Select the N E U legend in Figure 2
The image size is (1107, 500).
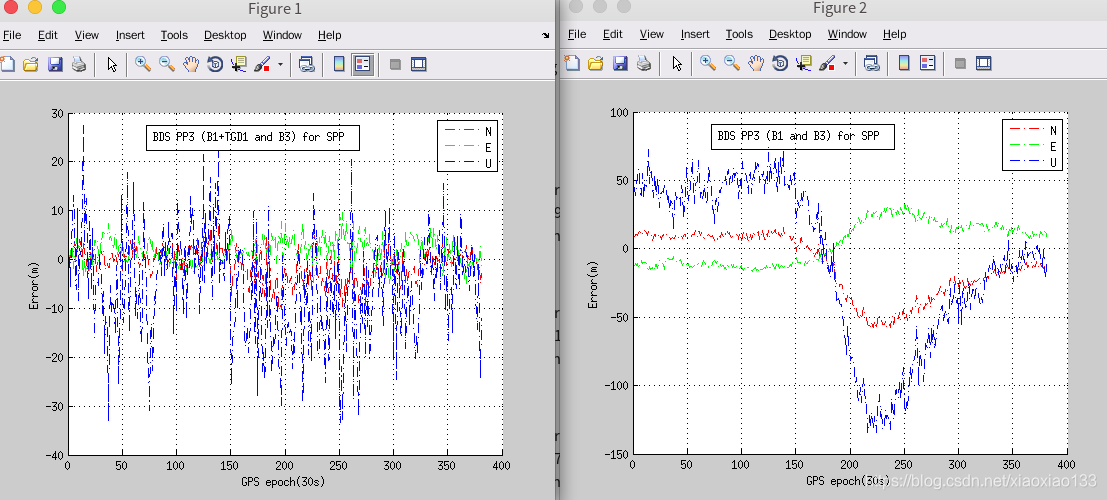click(1032, 145)
